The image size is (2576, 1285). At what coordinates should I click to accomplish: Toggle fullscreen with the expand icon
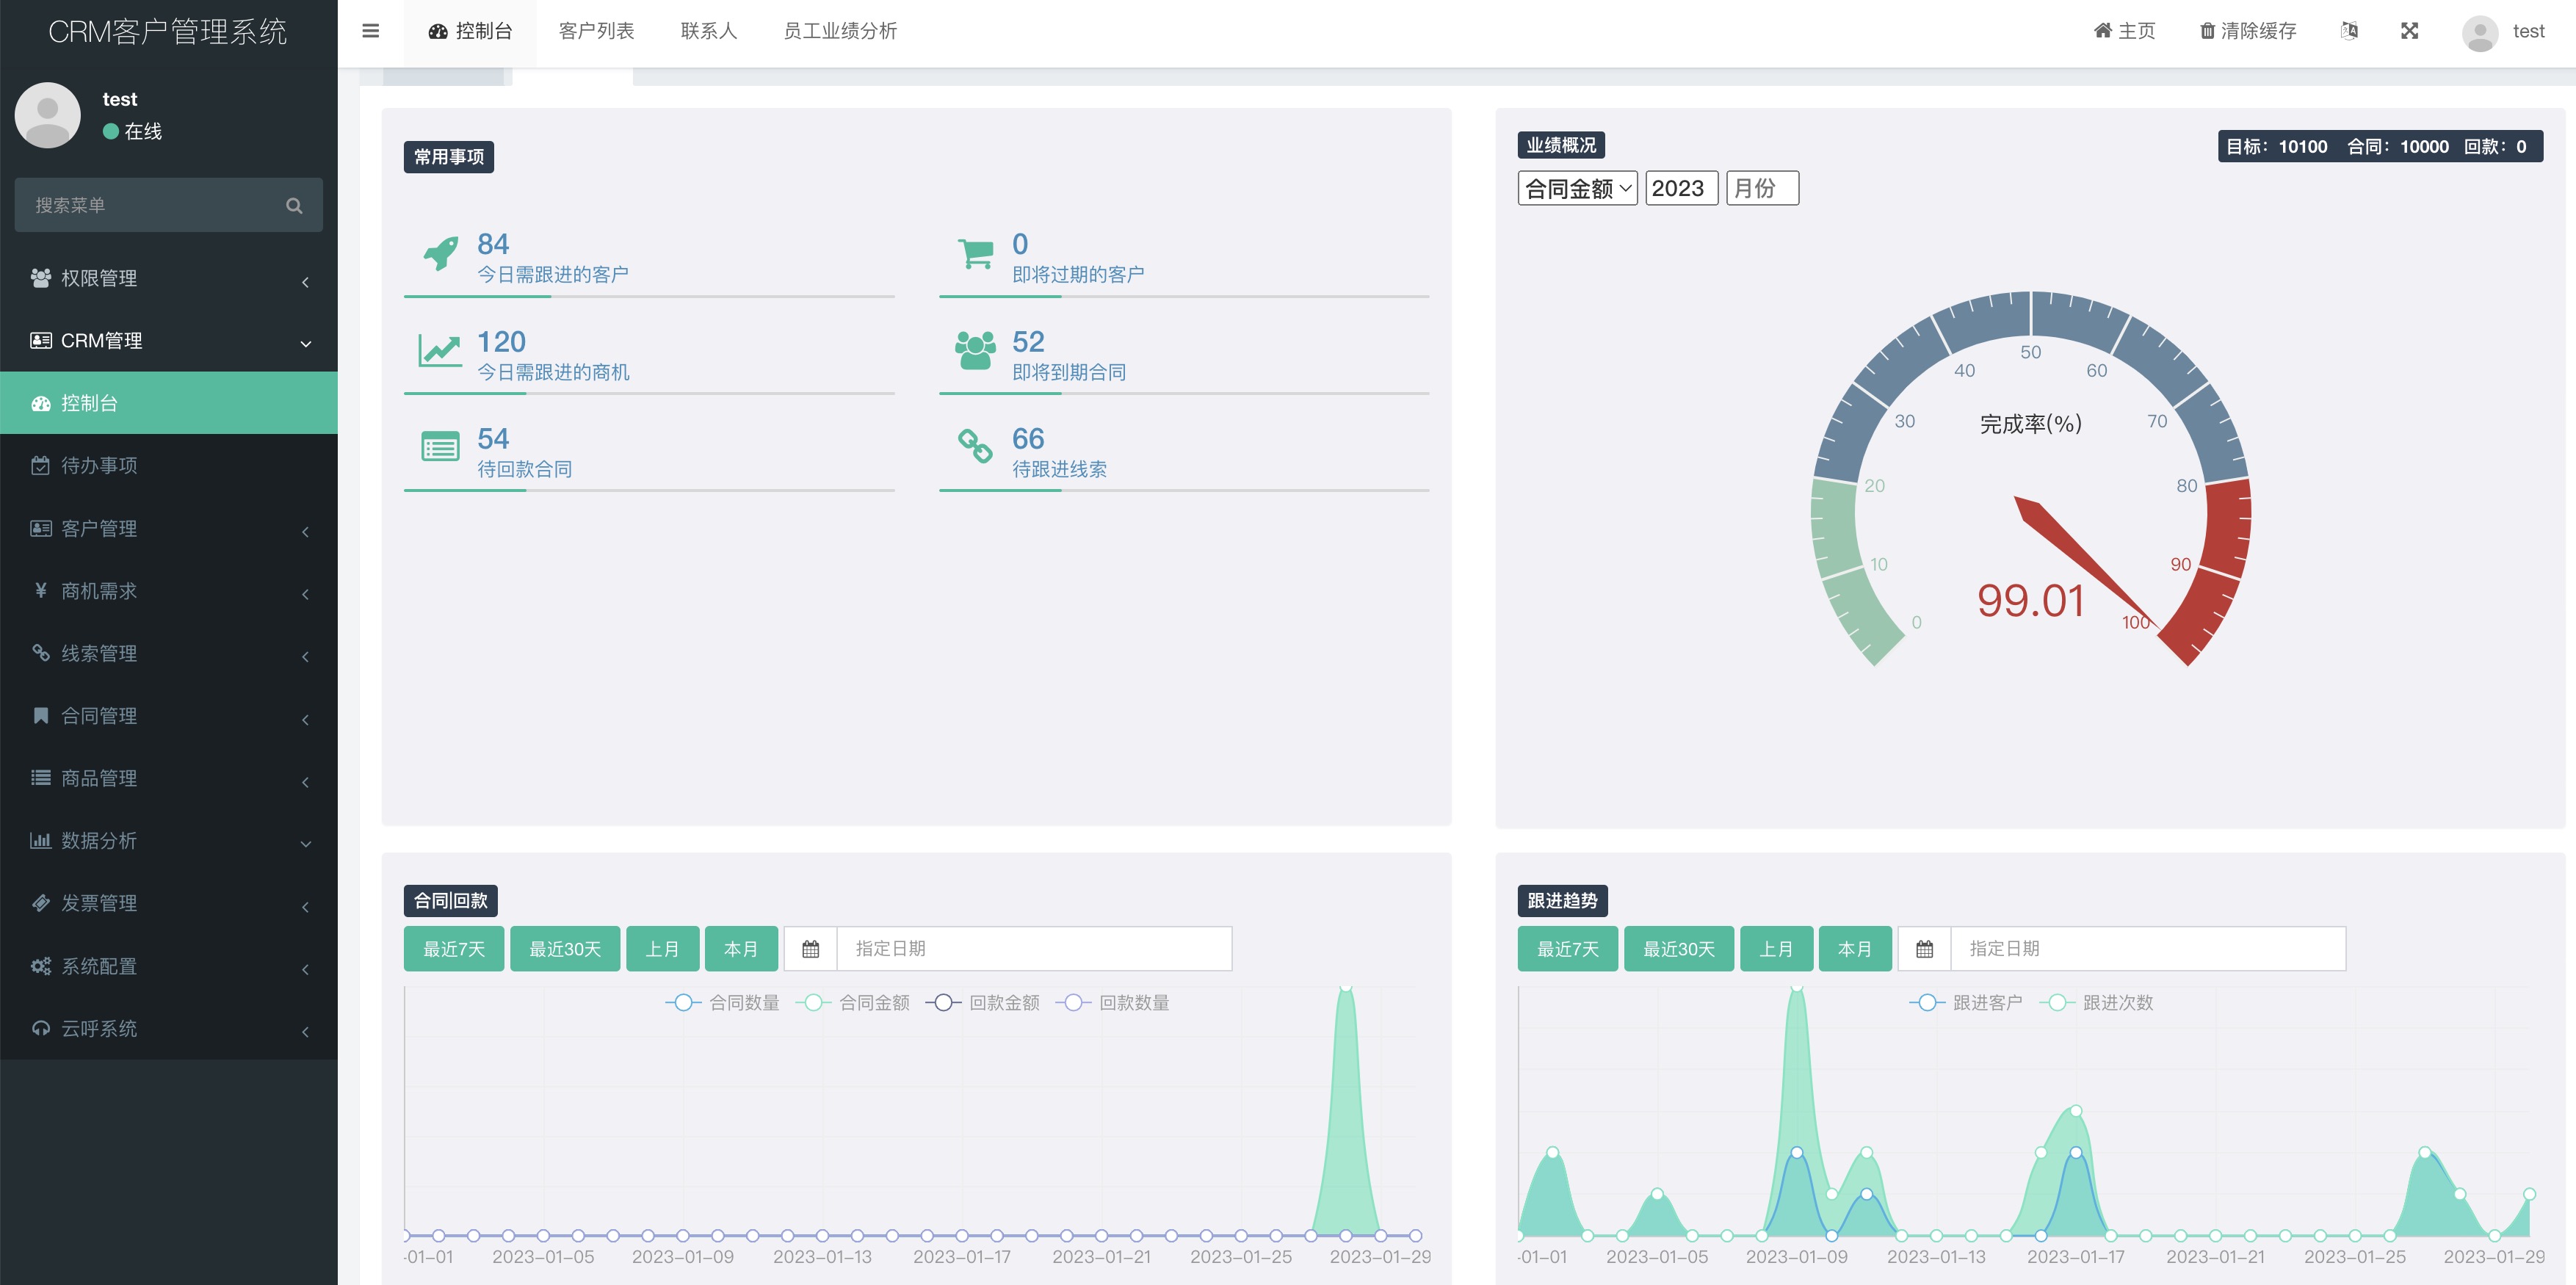pyautogui.click(x=2409, y=31)
